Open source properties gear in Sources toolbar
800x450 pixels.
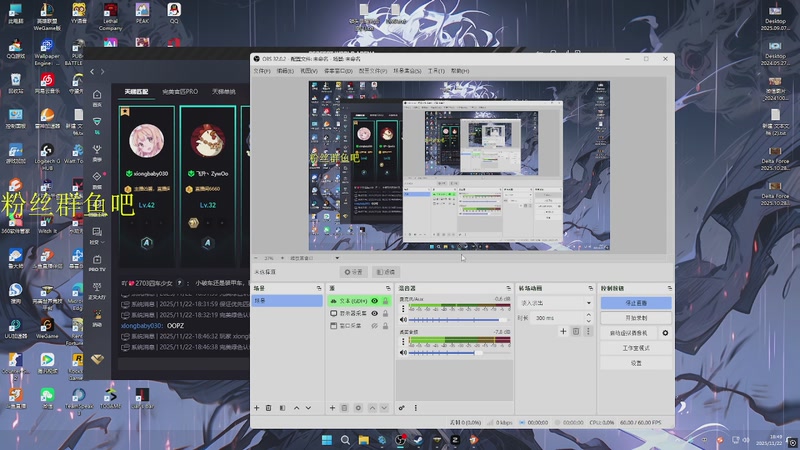[358, 408]
